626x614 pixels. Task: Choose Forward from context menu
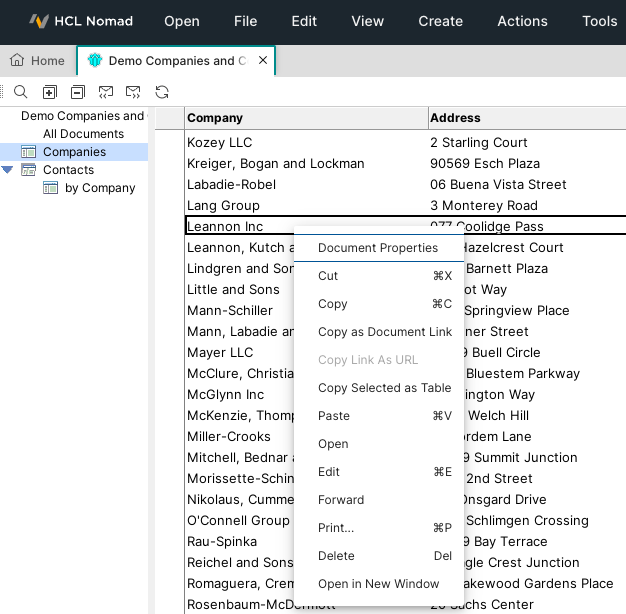[x=378, y=499]
